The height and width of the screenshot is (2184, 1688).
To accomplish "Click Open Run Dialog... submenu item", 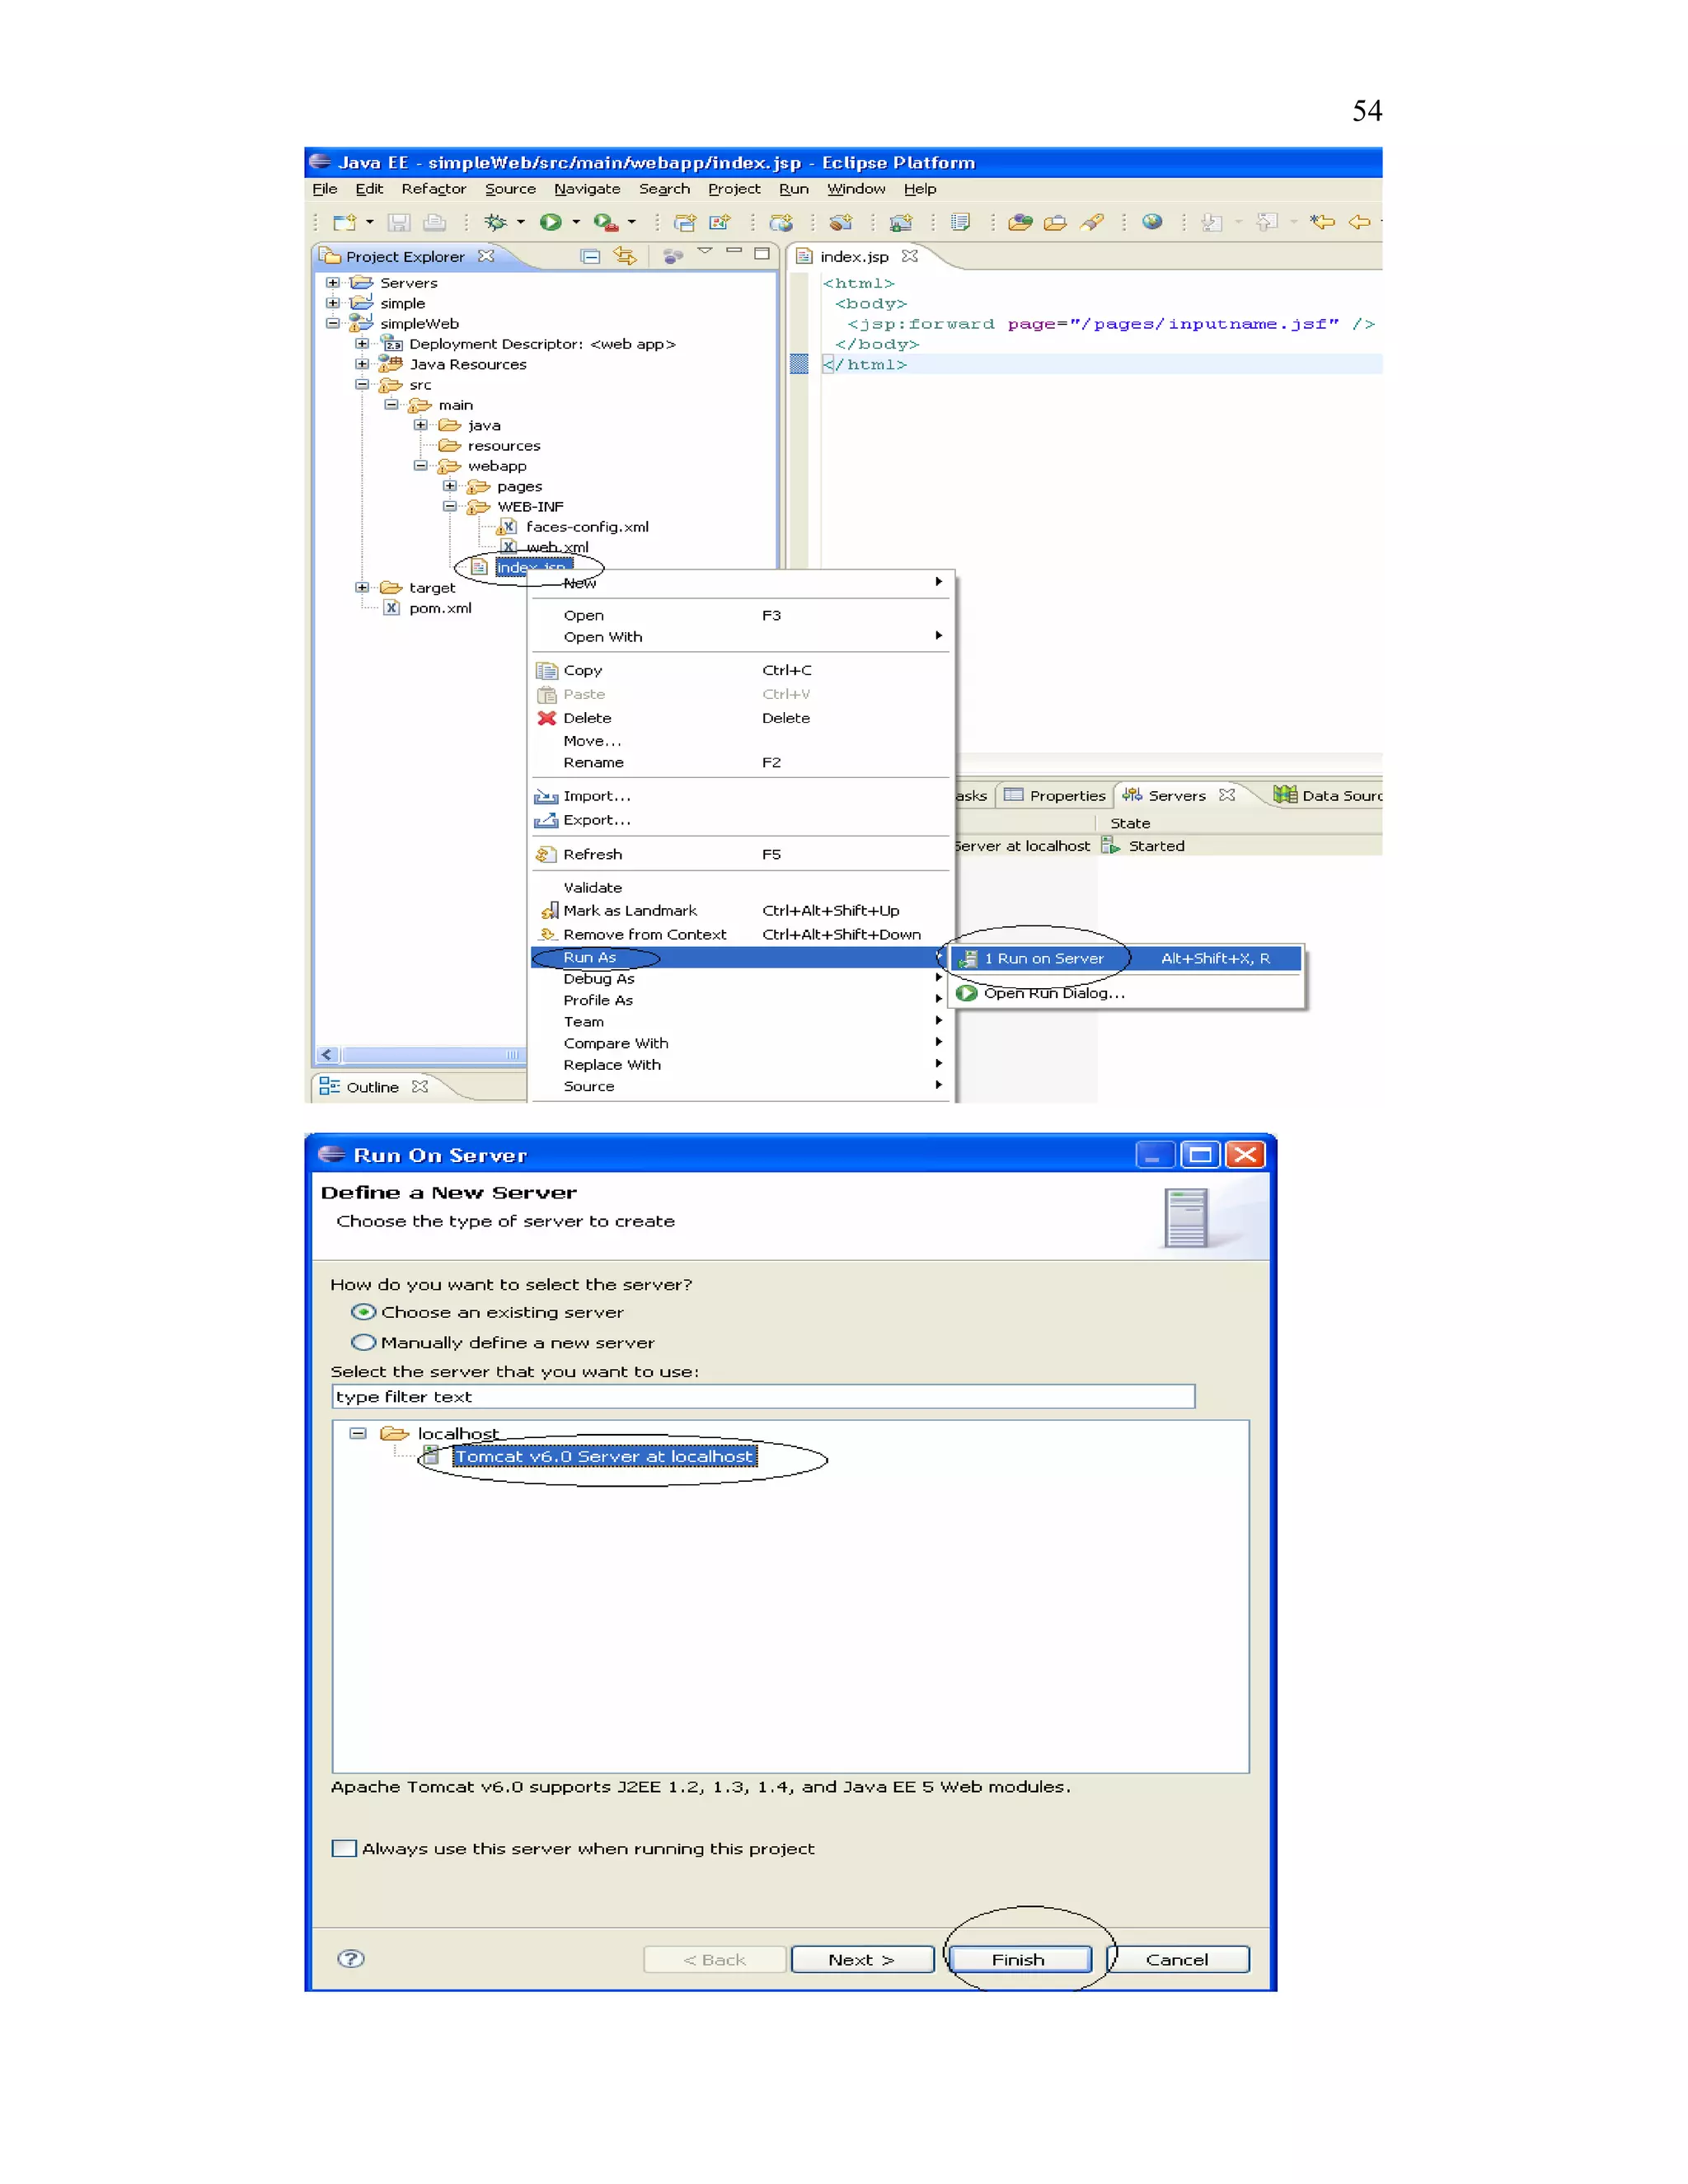I will click(x=1127, y=993).
